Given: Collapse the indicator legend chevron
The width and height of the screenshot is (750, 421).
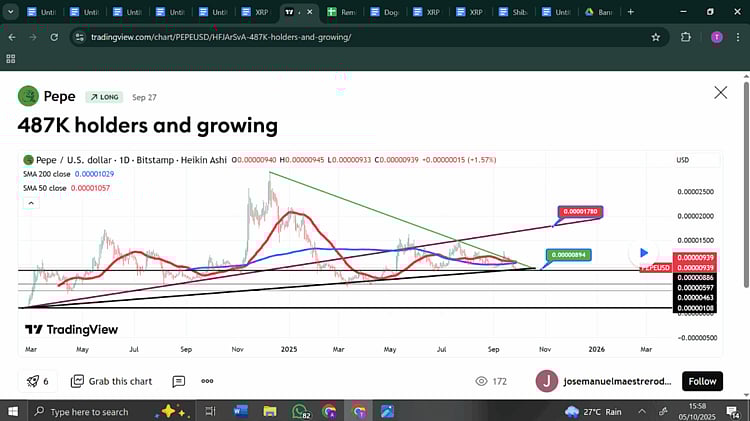Looking at the screenshot, I should (30, 203).
